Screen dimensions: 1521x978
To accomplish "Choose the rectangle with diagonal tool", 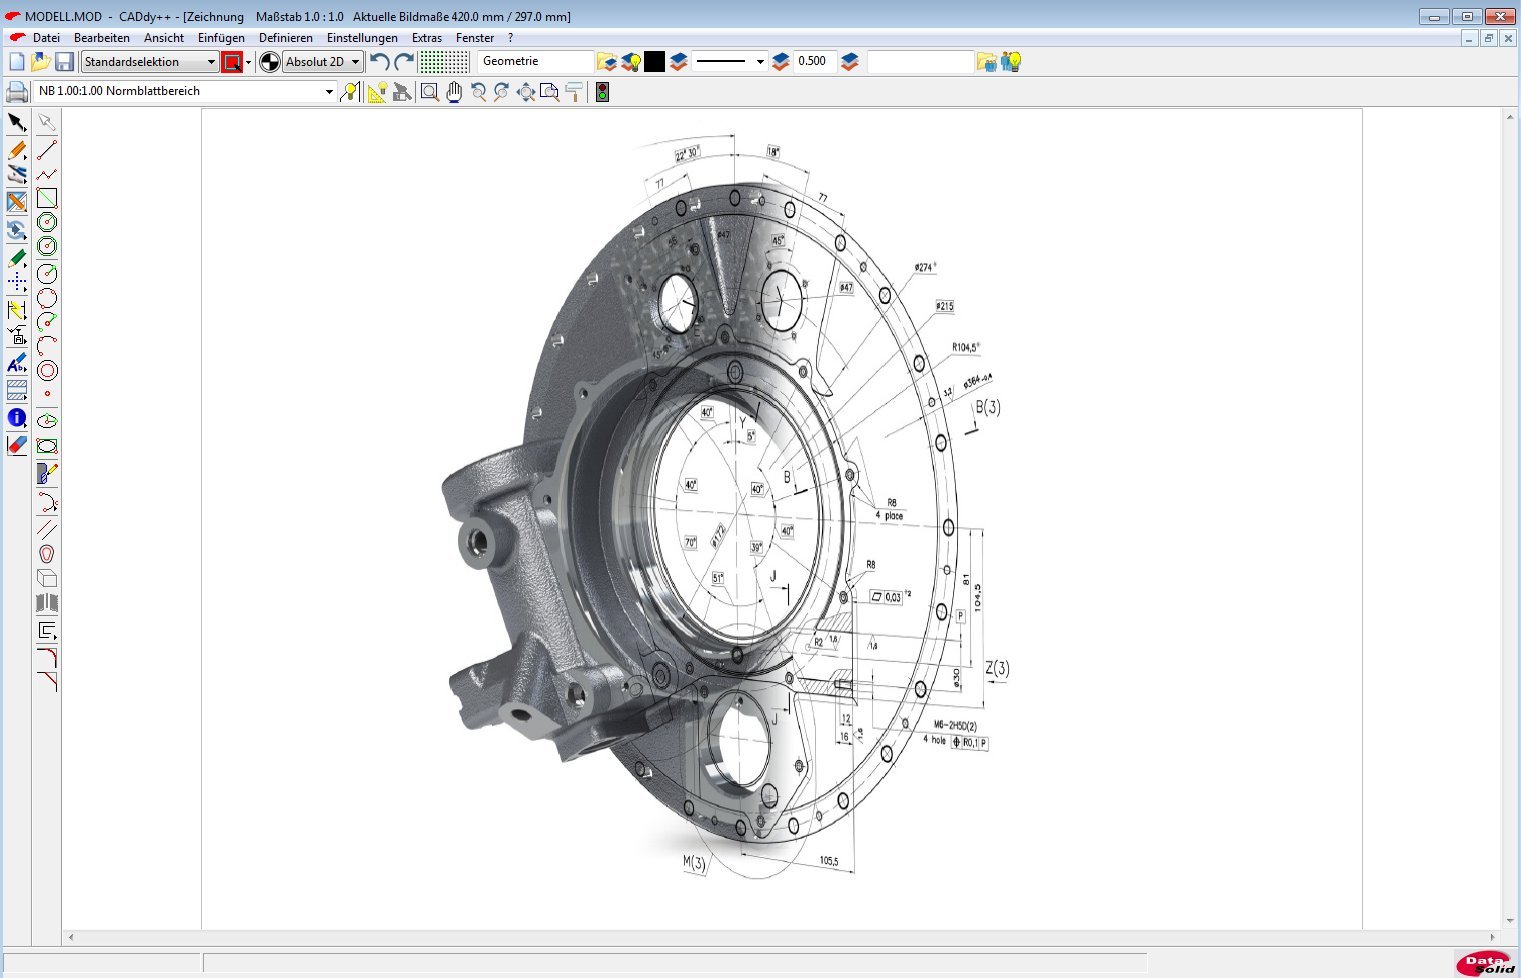I will point(47,198).
